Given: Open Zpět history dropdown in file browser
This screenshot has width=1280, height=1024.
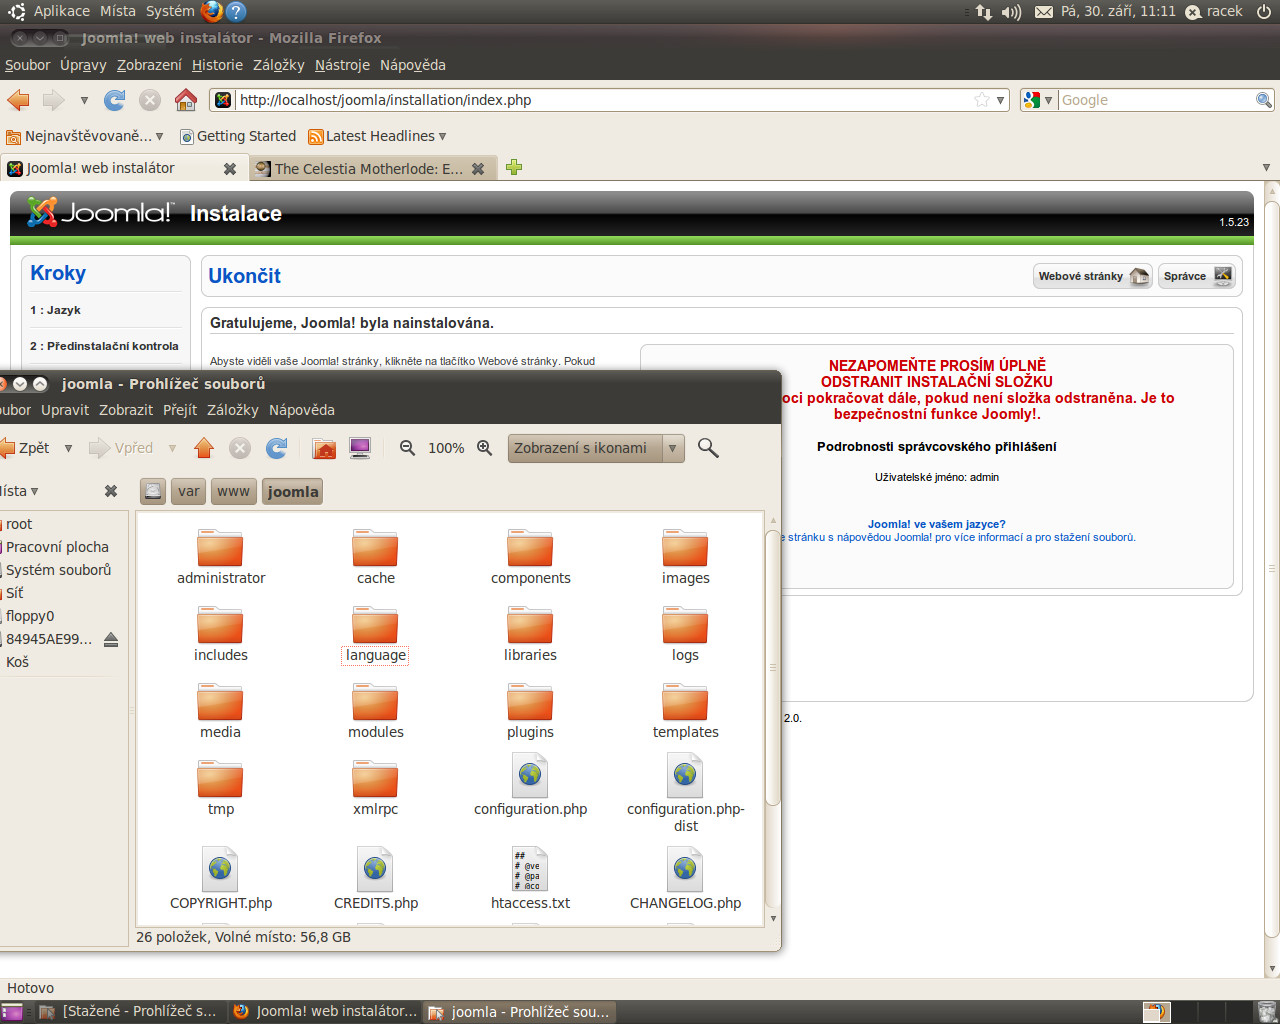Looking at the screenshot, I should [x=68, y=448].
